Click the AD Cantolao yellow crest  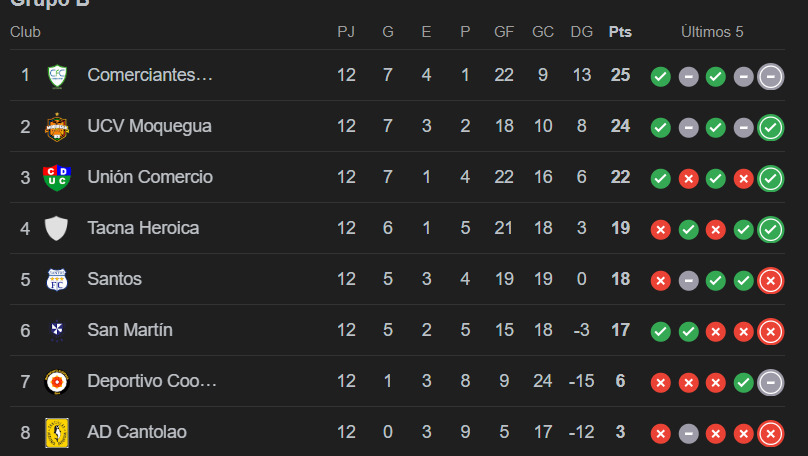(x=57, y=433)
